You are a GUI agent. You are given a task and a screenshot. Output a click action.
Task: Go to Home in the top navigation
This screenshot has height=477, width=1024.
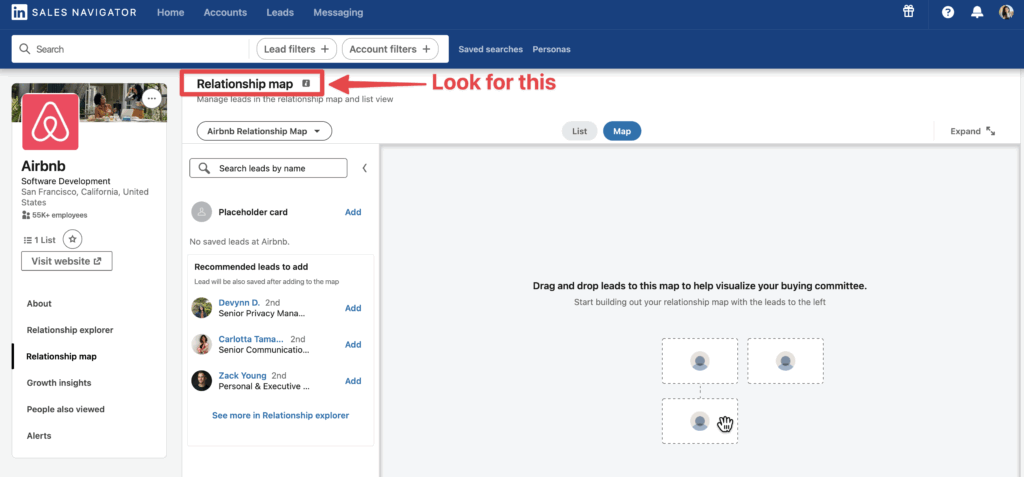170,12
